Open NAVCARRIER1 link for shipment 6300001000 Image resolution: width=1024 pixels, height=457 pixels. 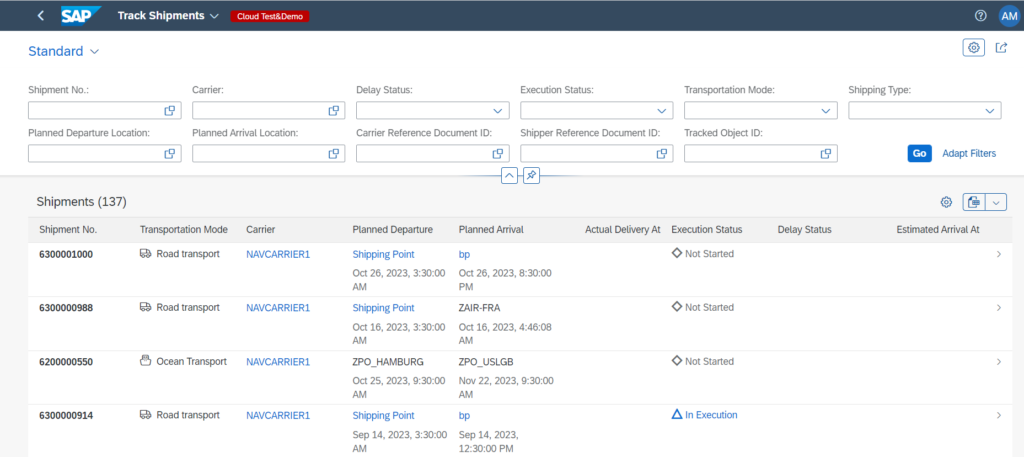278,254
